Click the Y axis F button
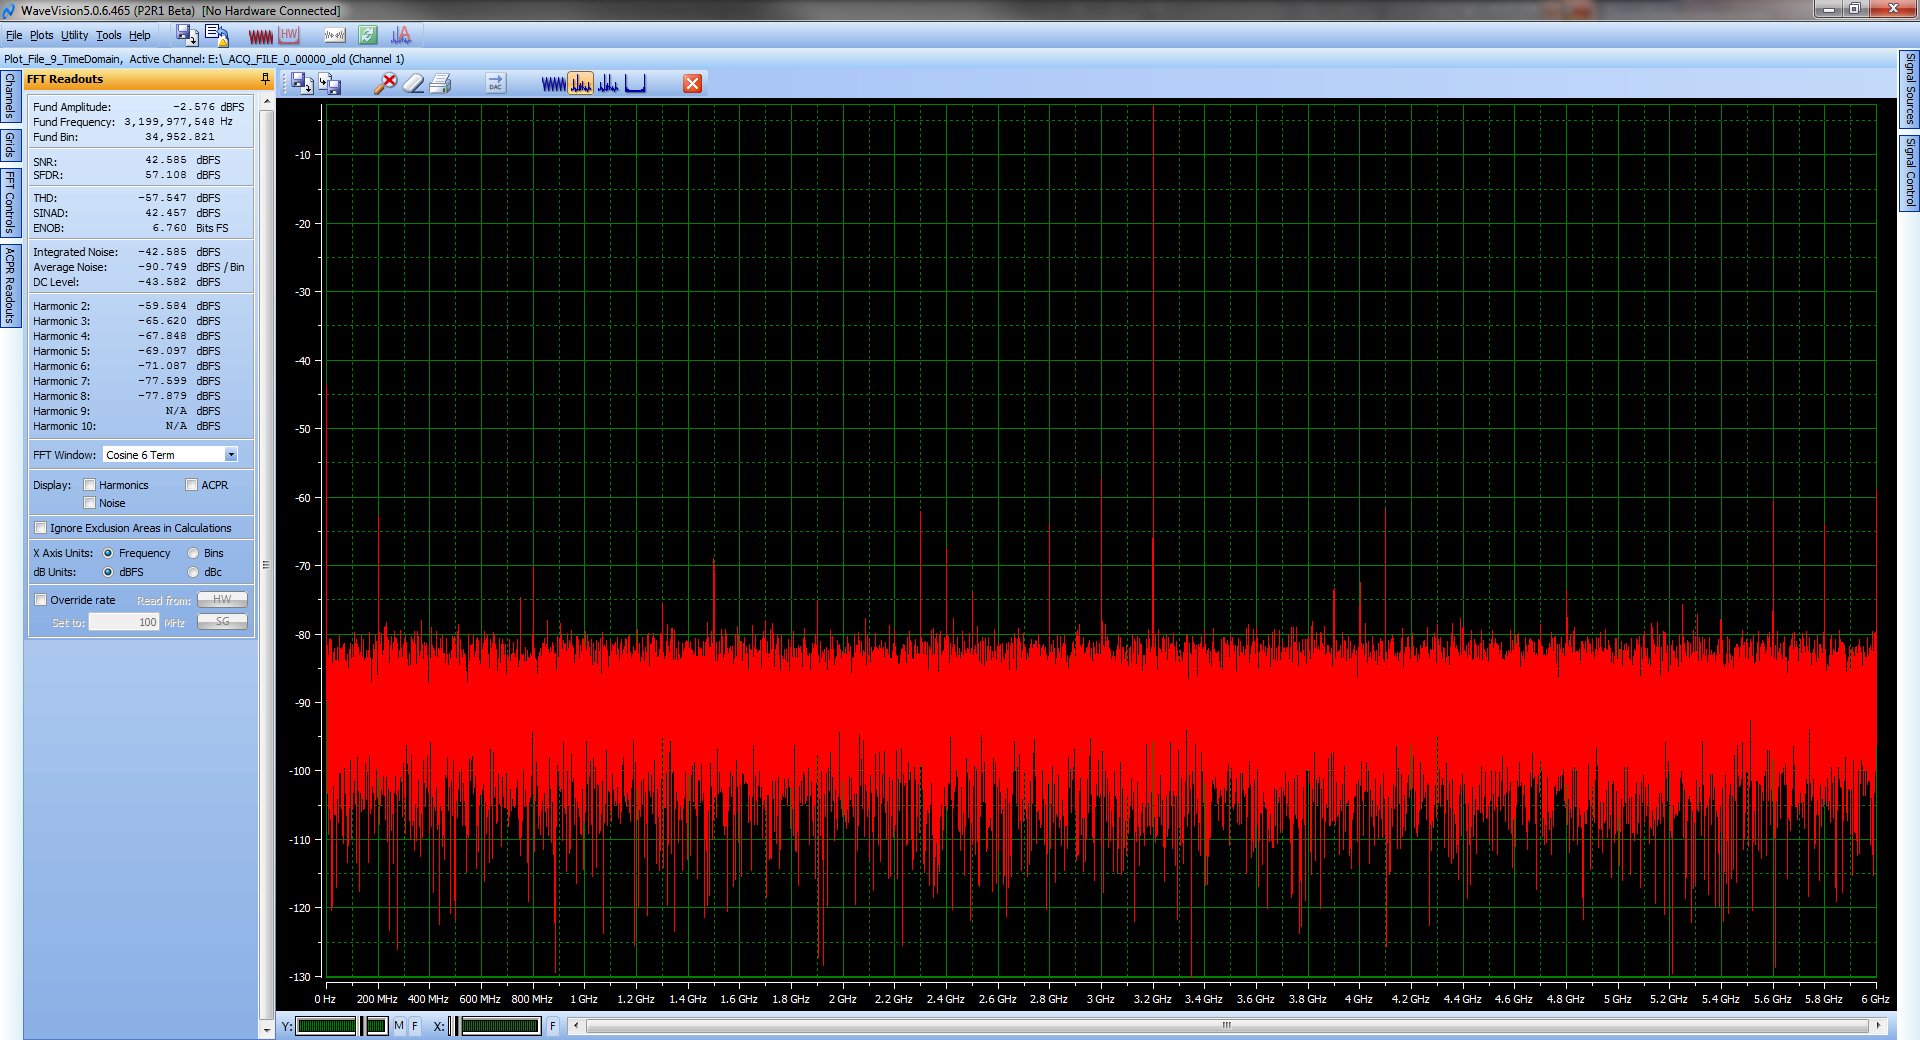This screenshot has height=1040, width=1920. (414, 1026)
